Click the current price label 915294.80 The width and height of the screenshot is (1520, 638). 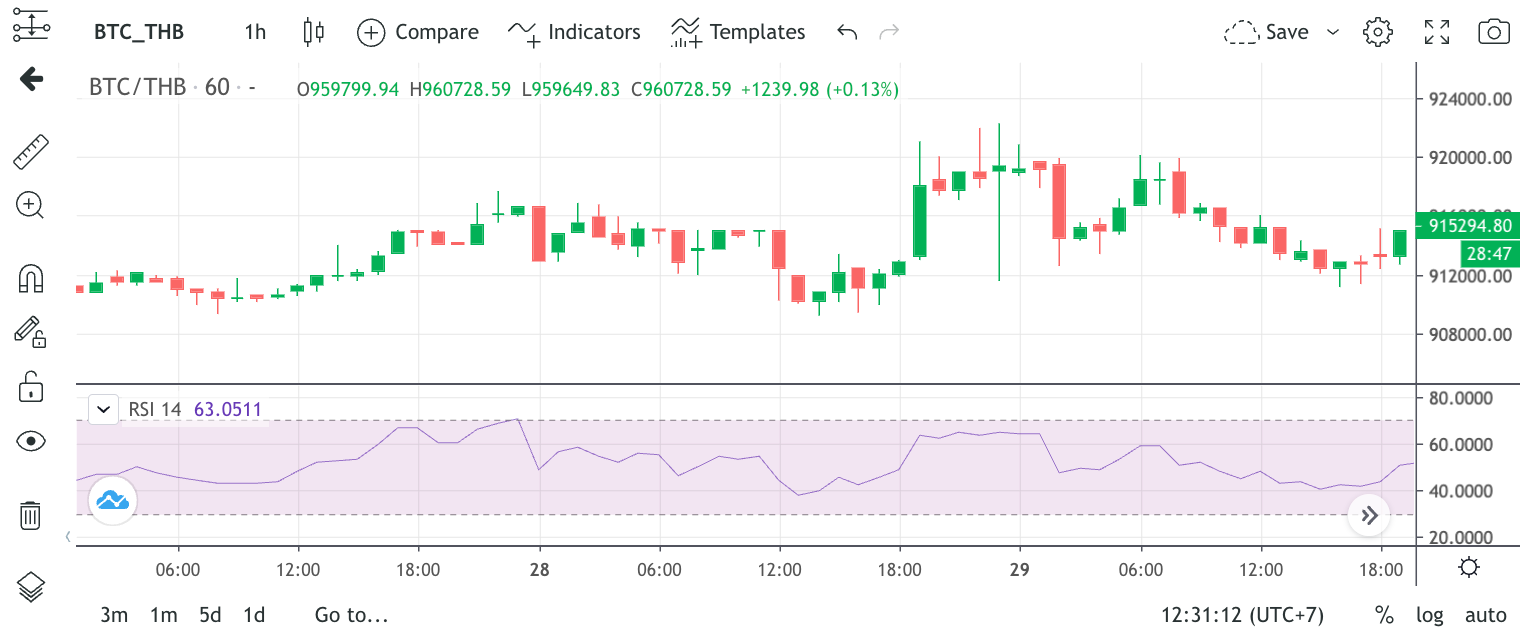(1469, 225)
